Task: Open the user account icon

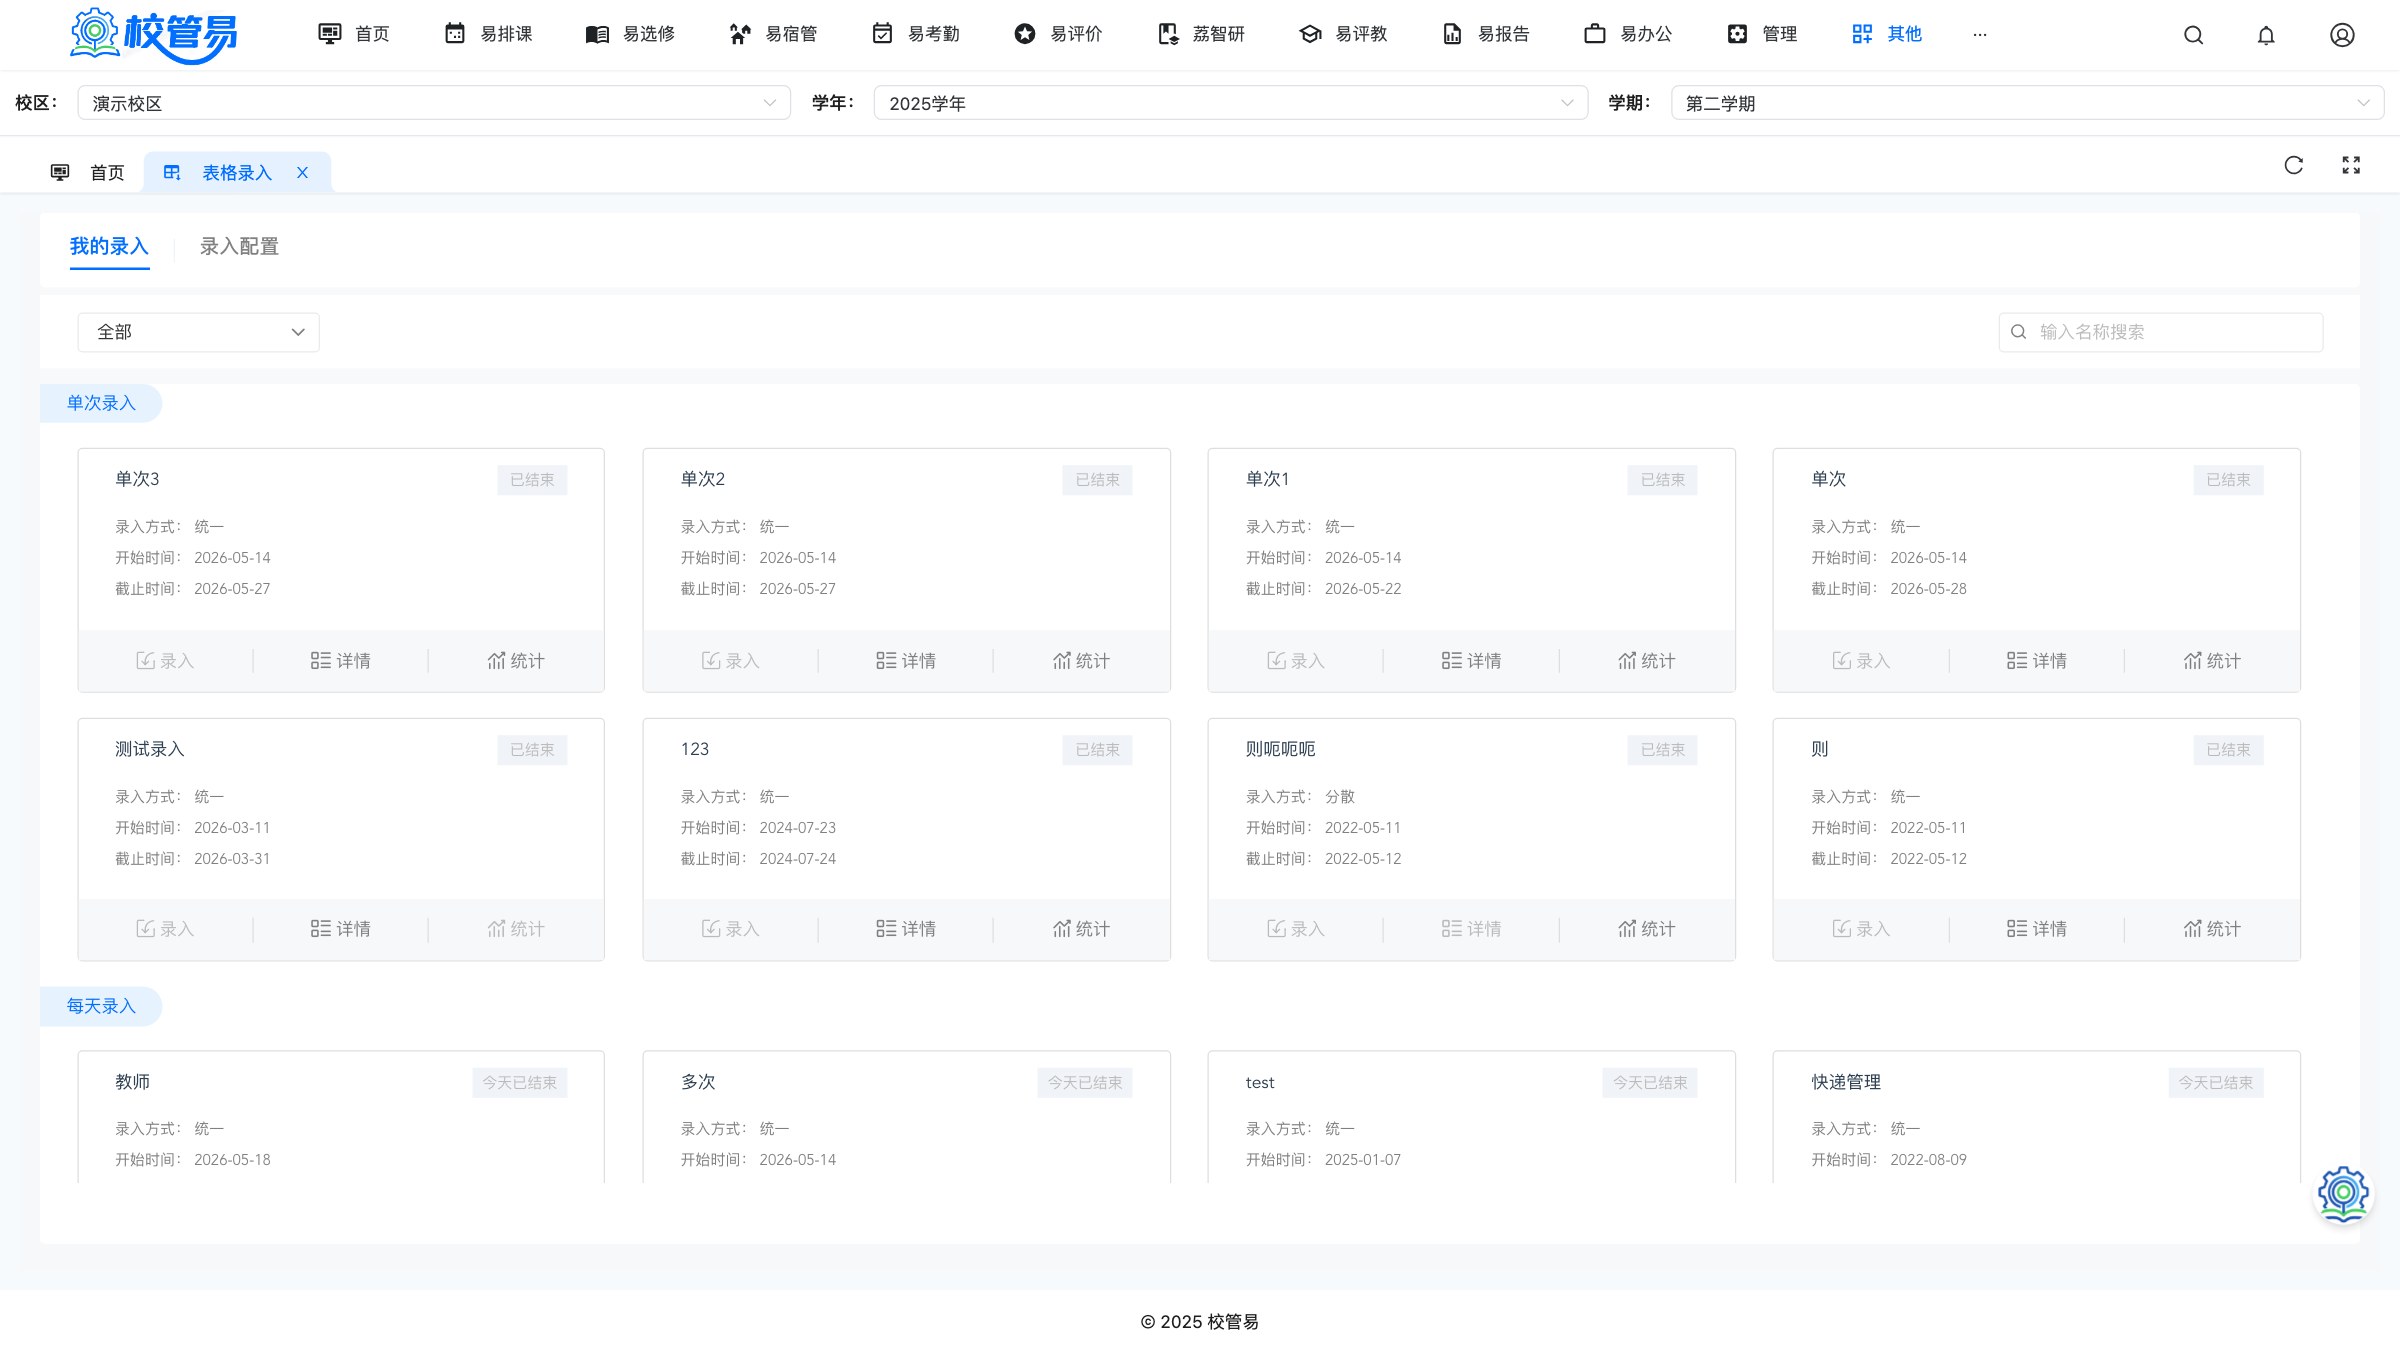Action: coord(2342,35)
